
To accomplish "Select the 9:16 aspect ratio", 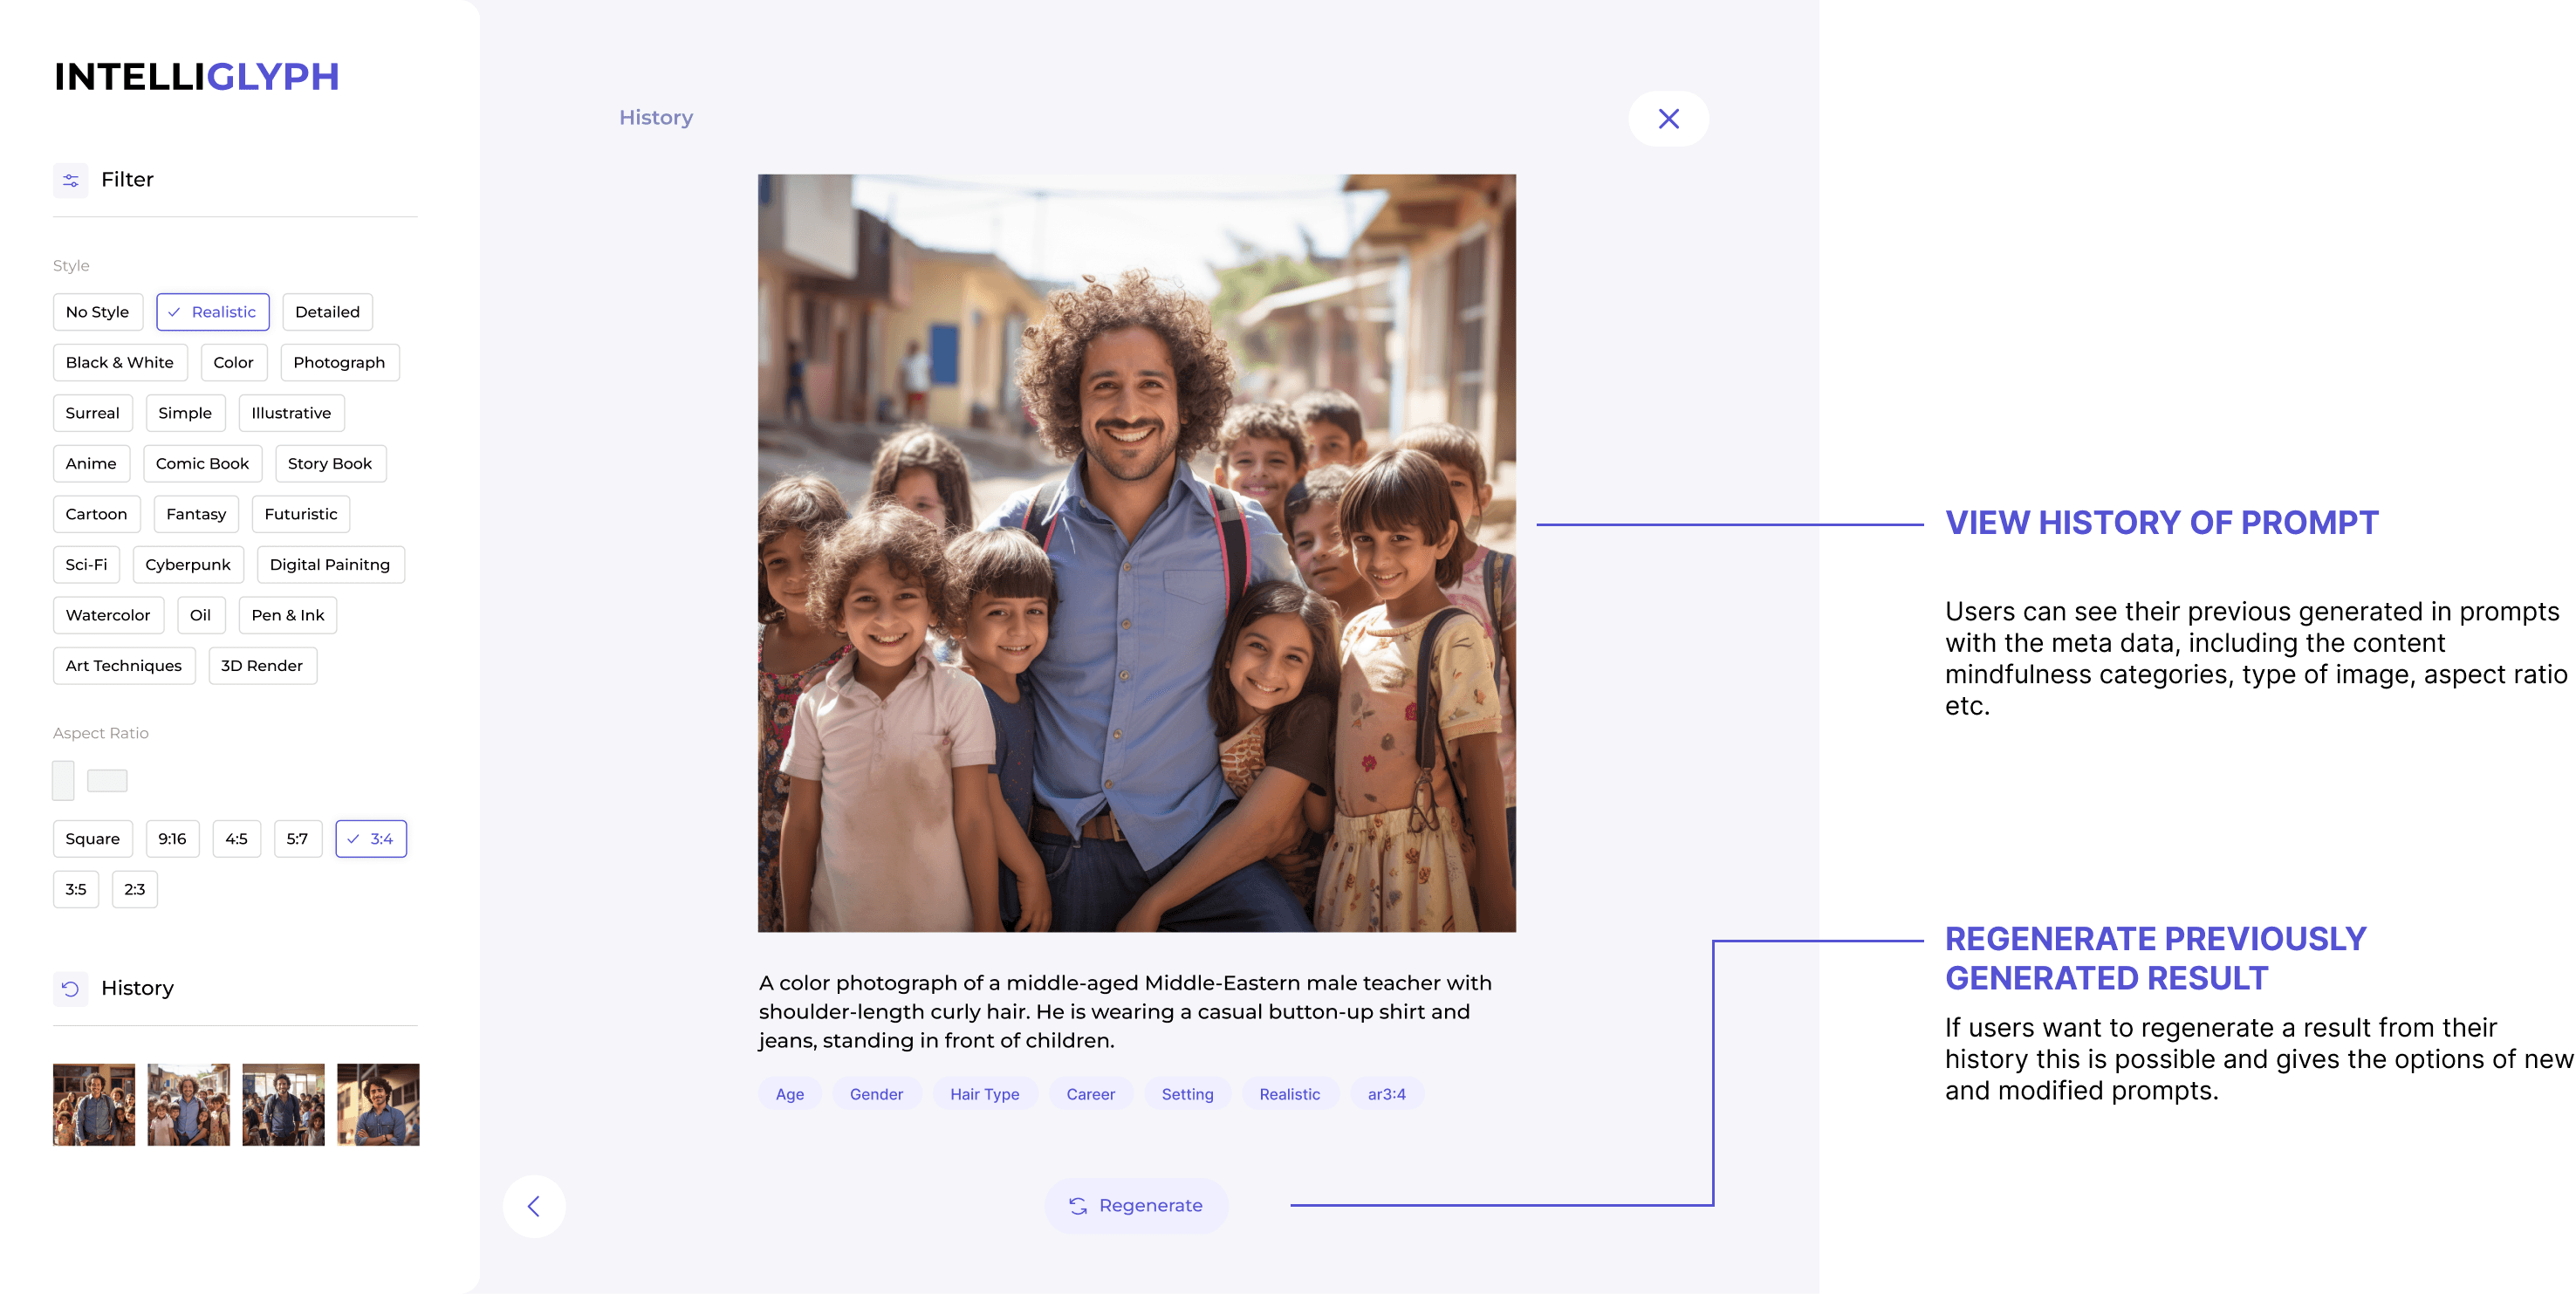I will pos(172,839).
